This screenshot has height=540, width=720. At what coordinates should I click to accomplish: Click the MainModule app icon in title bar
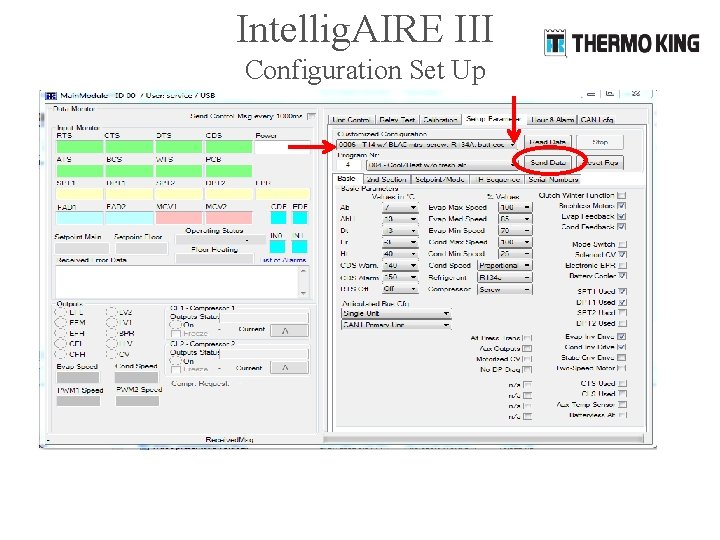51,96
